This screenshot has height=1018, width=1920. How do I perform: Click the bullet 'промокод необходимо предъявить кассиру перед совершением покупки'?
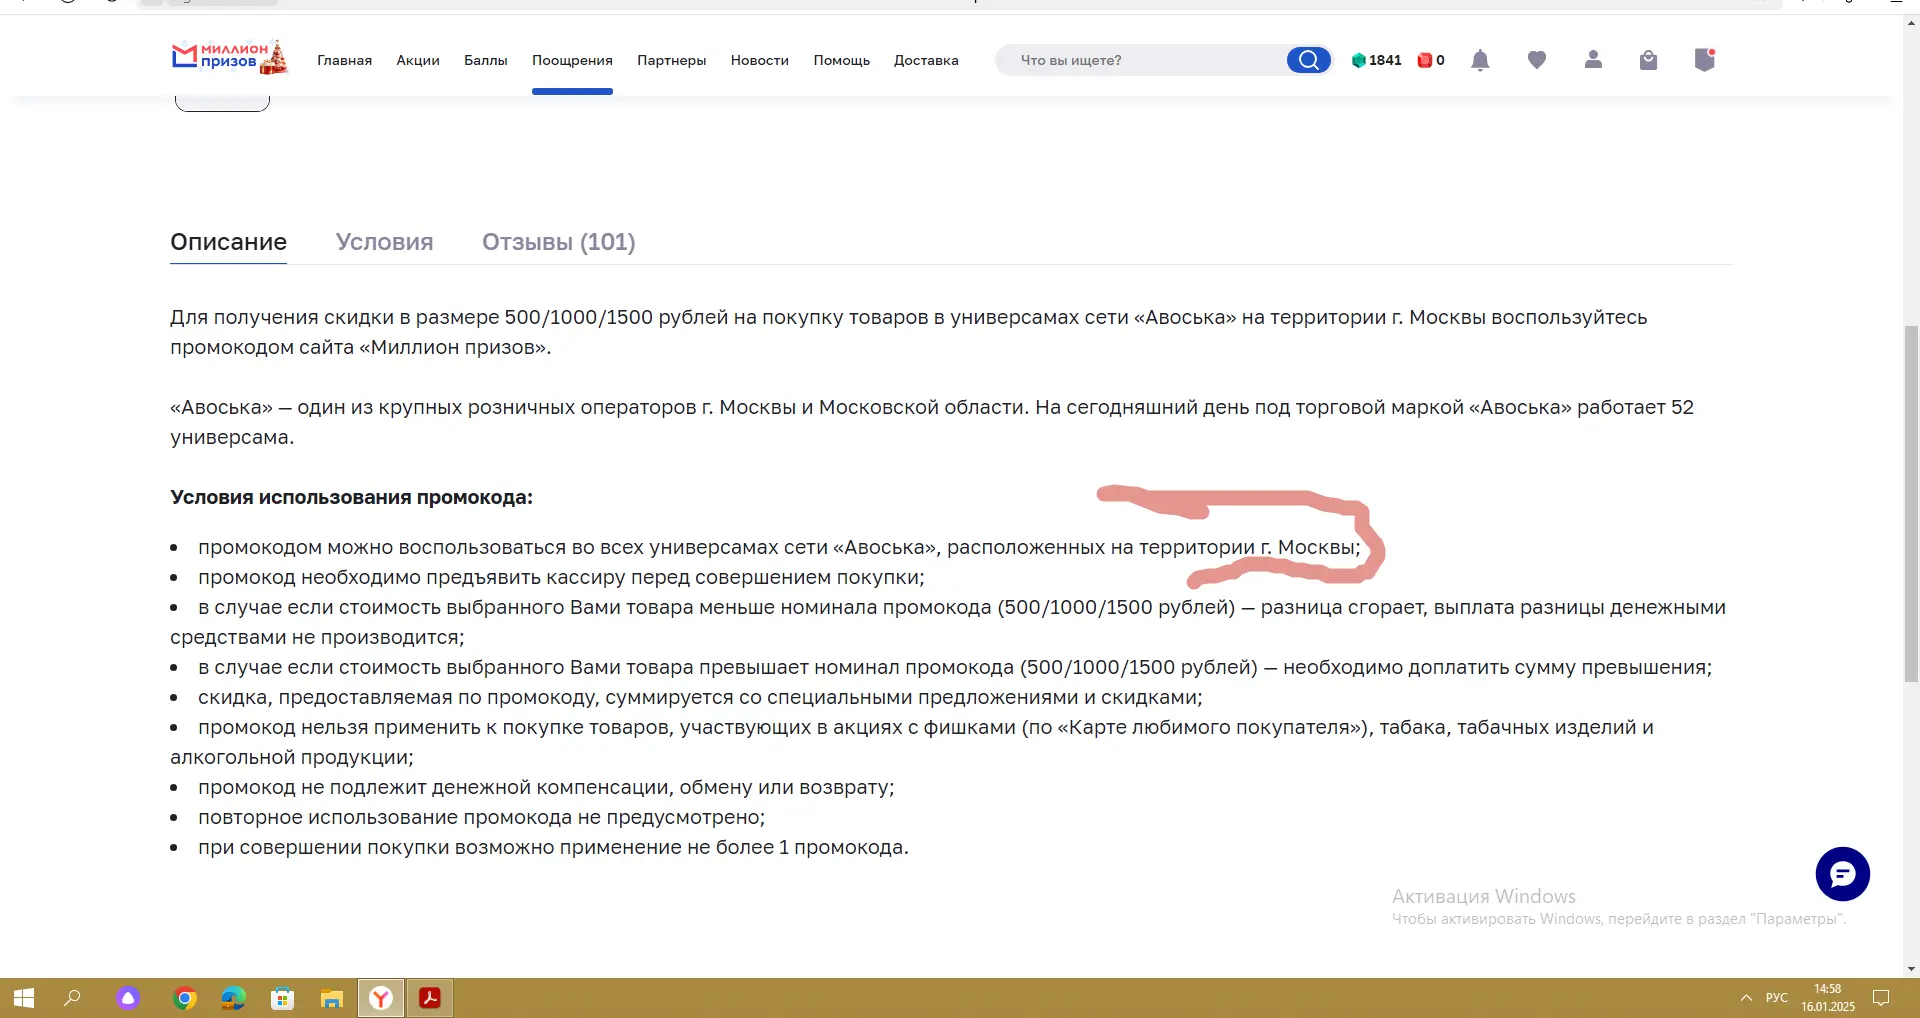click(561, 577)
